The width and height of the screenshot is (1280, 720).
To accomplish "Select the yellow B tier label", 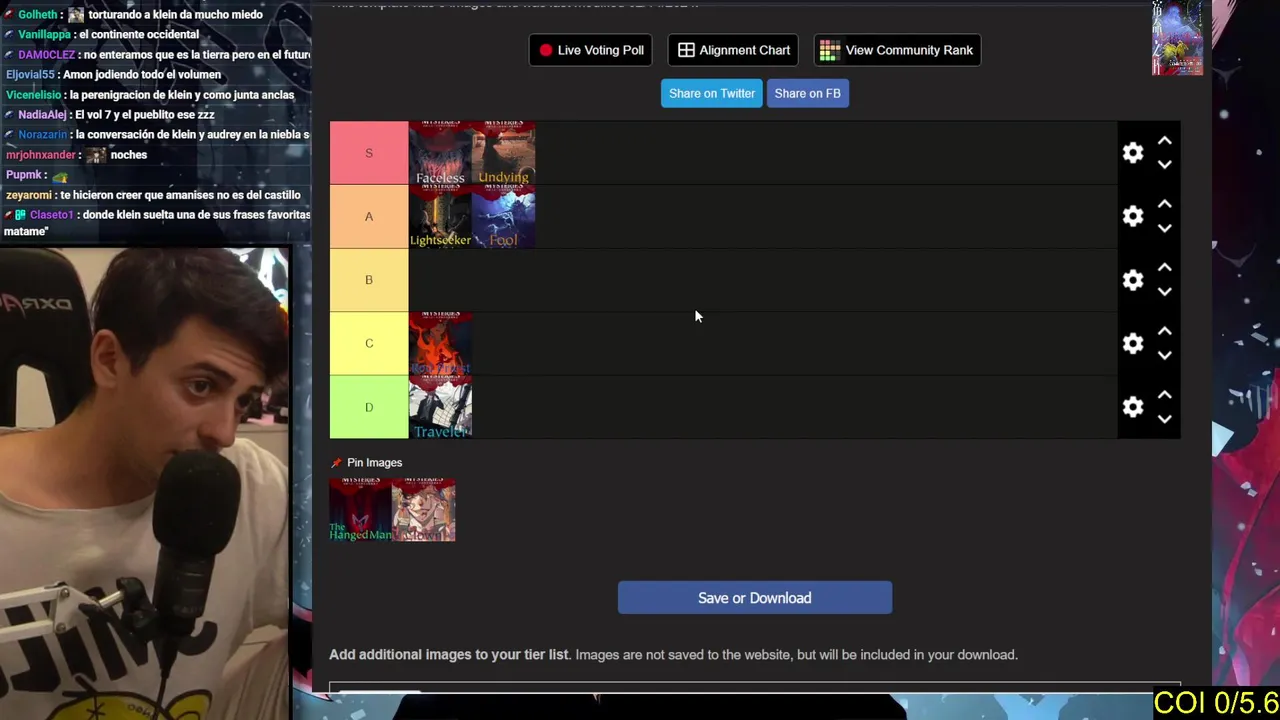I will [x=369, y=280].
